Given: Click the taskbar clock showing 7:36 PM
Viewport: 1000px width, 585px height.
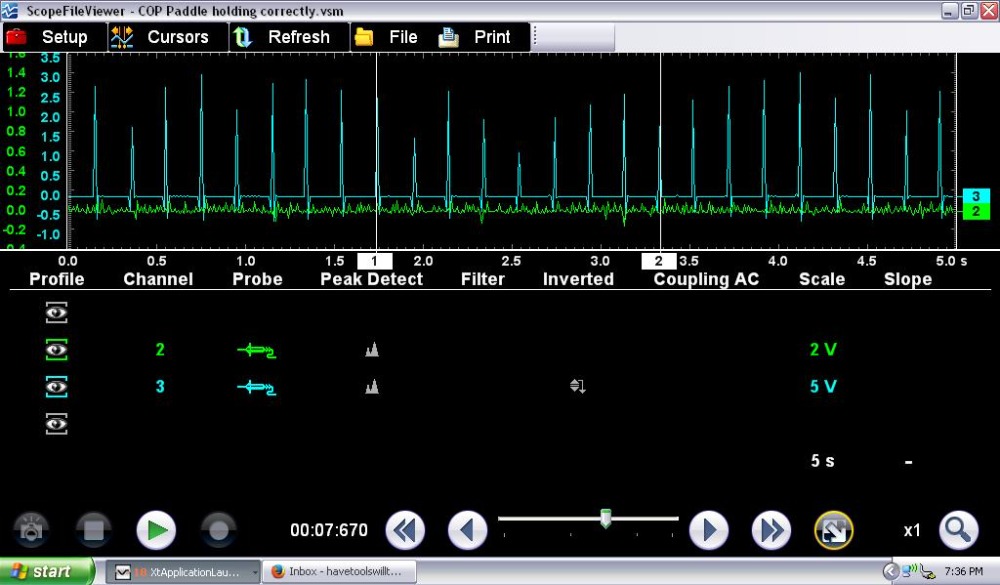Looking at the screenshot, I should [964, 572].
